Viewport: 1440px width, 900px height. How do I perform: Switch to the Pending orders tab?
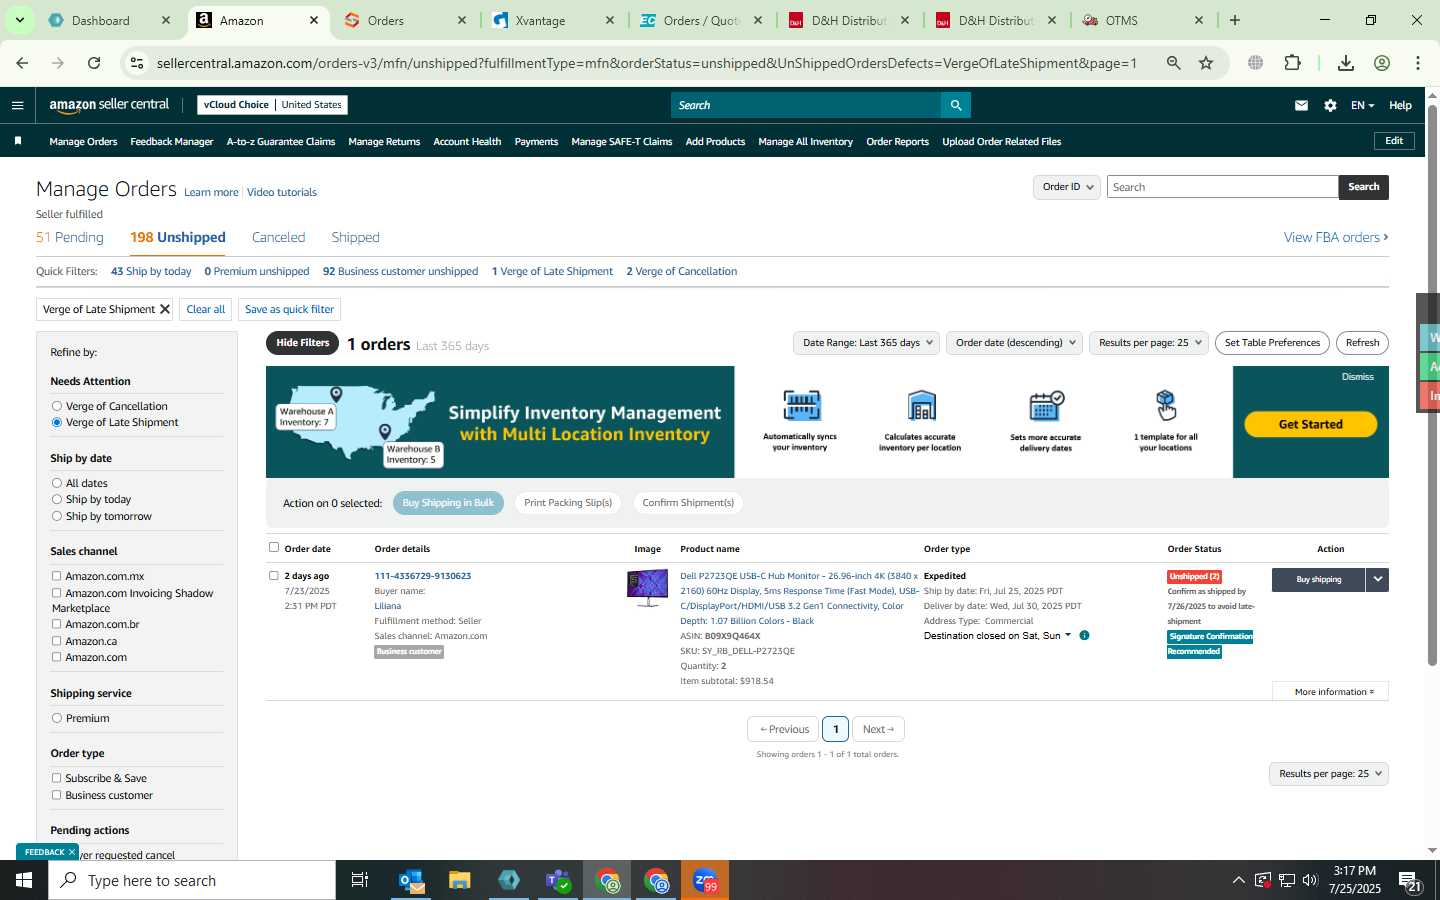pos(70,237)
